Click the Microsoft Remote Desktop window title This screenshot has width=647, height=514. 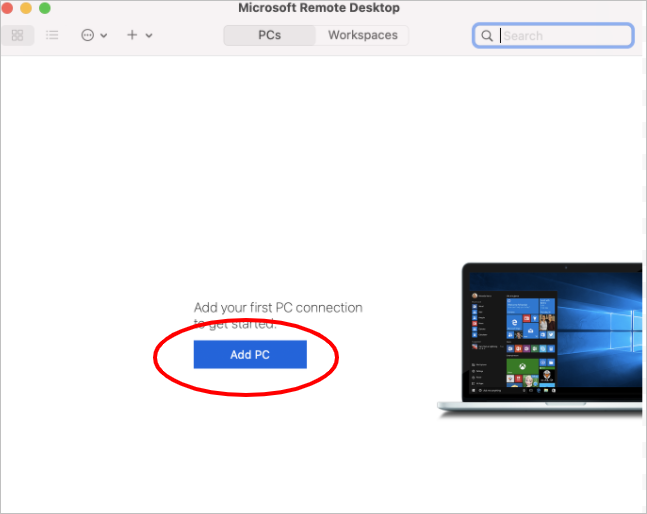pos(319,8)
